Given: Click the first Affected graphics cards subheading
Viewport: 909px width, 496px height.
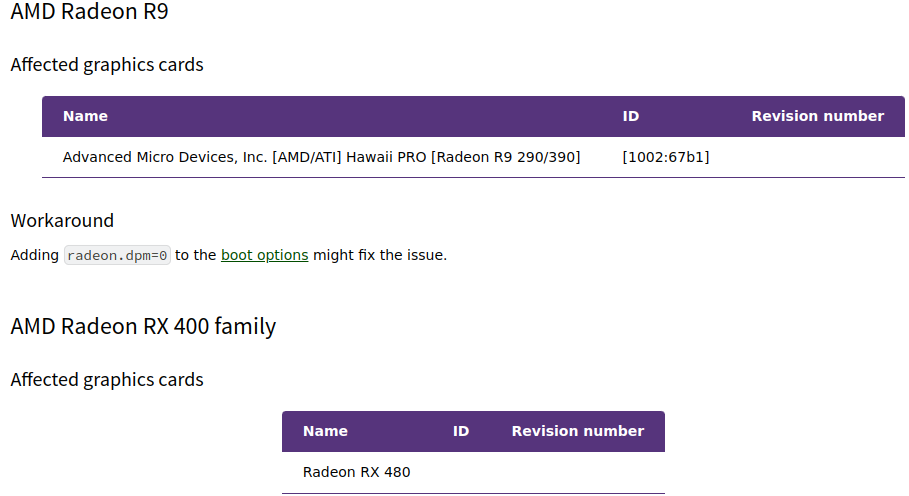Looking at the screenshot, I should 107,65.
